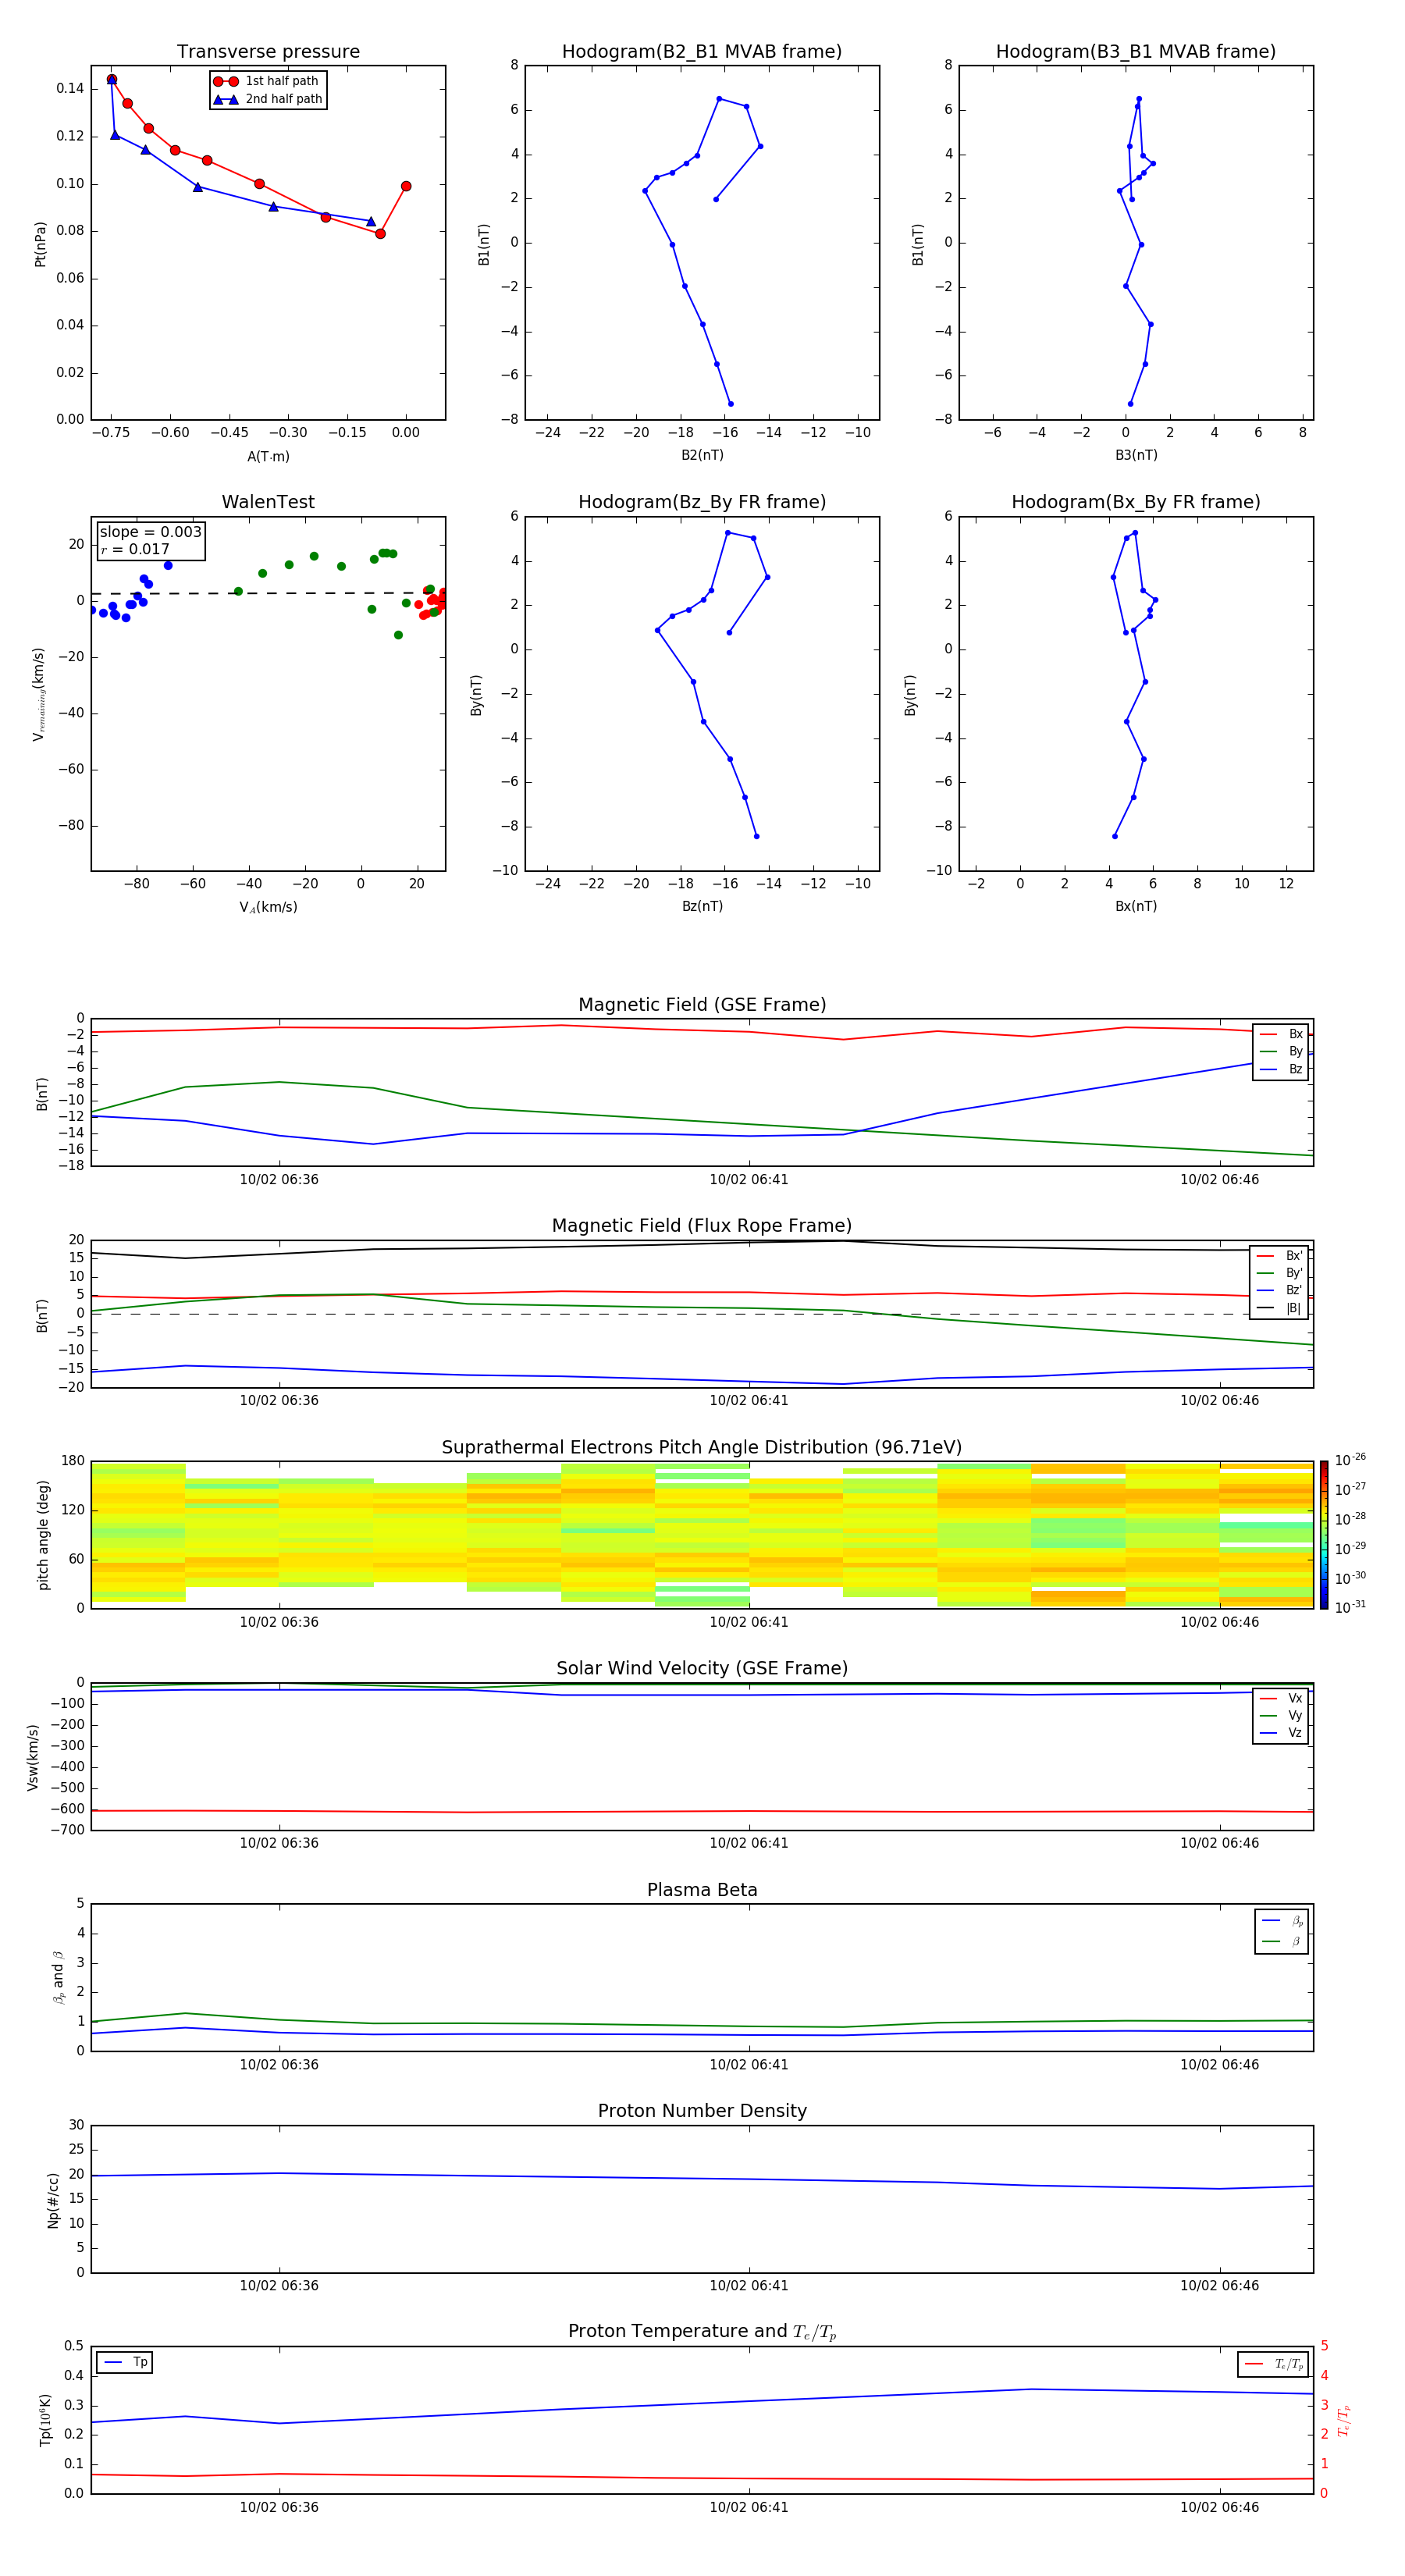Select the "1st half path" legend entry
The height and width of the screenshot is (2576, 1405).
[267, 81]
